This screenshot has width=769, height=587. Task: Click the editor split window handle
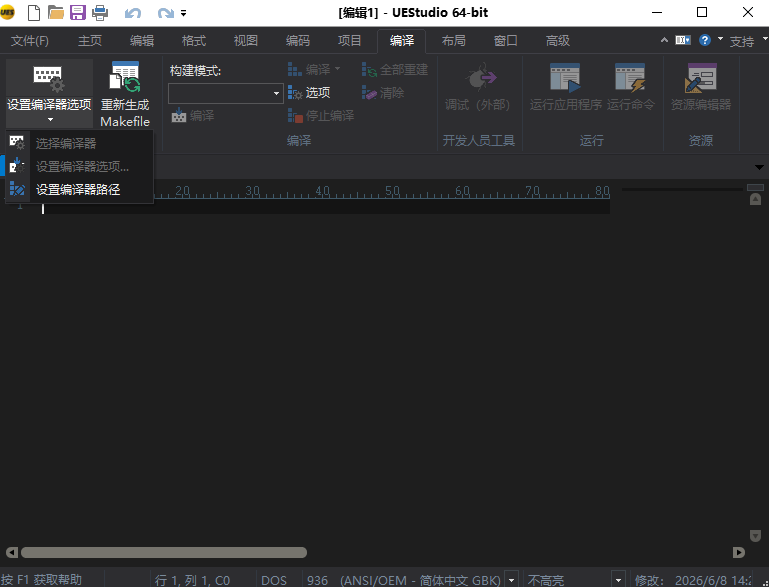pos(755,187)
